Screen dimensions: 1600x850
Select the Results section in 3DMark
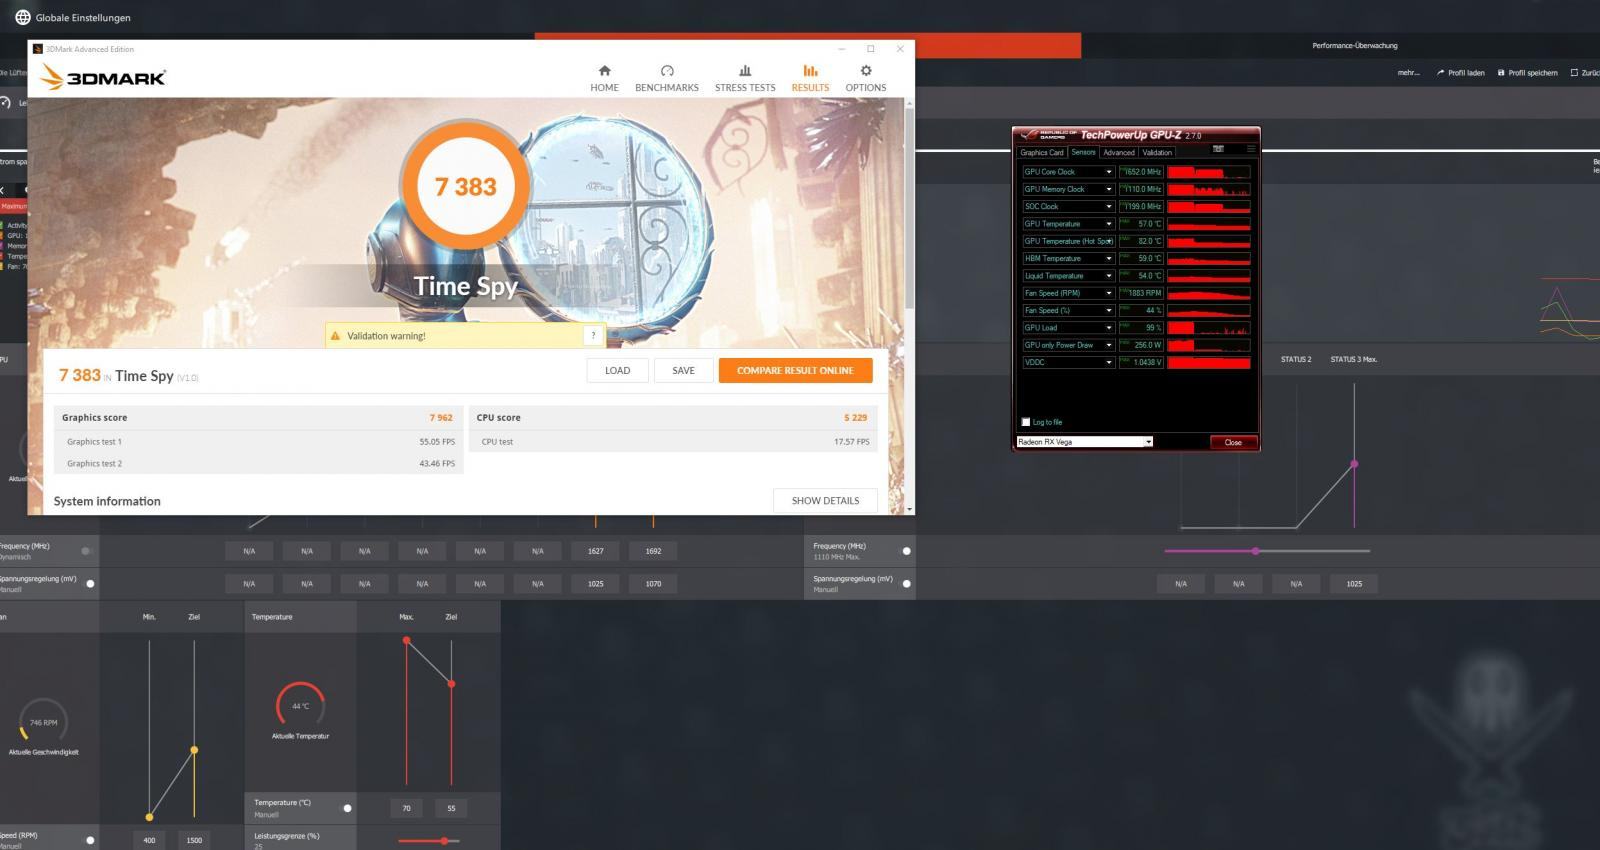[x=810, y=78]
